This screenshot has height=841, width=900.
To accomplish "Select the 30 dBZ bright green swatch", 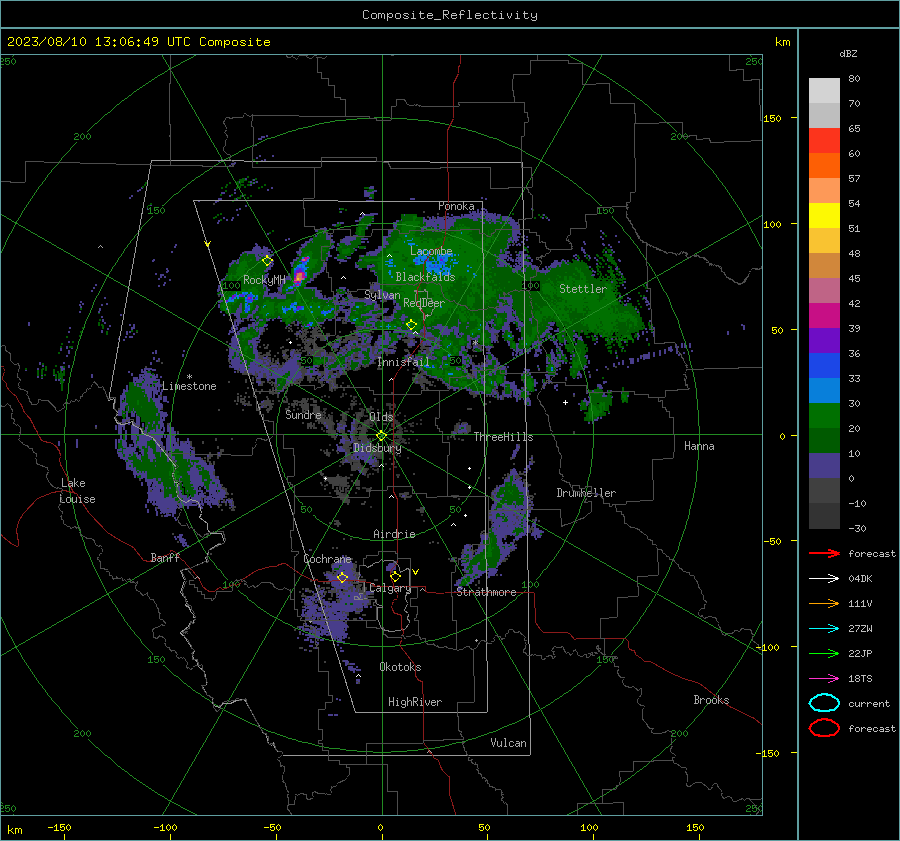I will [824, 416].
